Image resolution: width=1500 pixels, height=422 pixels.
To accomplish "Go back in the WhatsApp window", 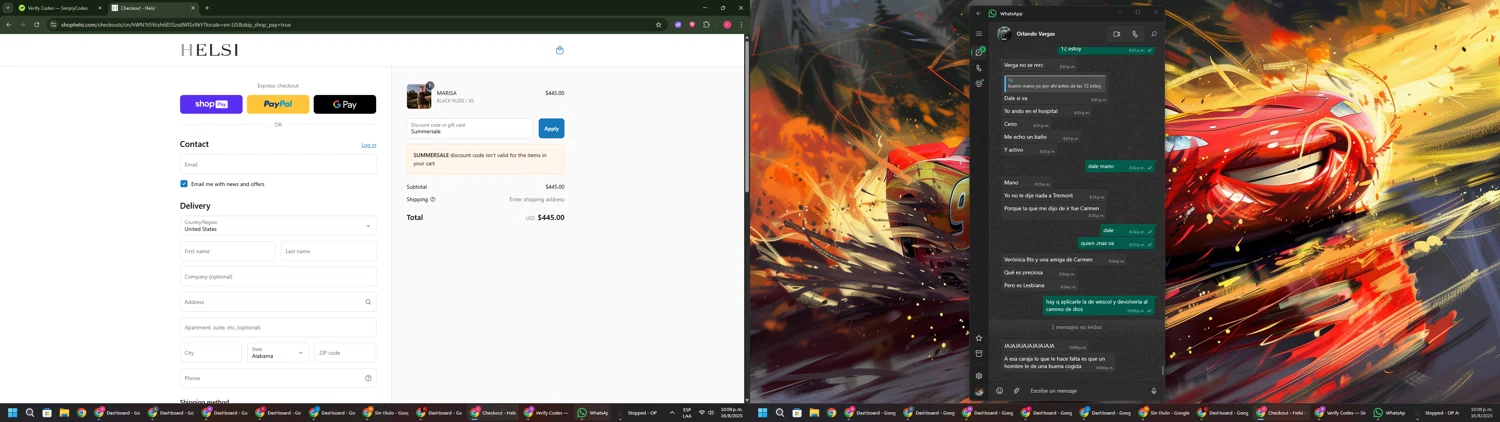I will tap(979, 13).
